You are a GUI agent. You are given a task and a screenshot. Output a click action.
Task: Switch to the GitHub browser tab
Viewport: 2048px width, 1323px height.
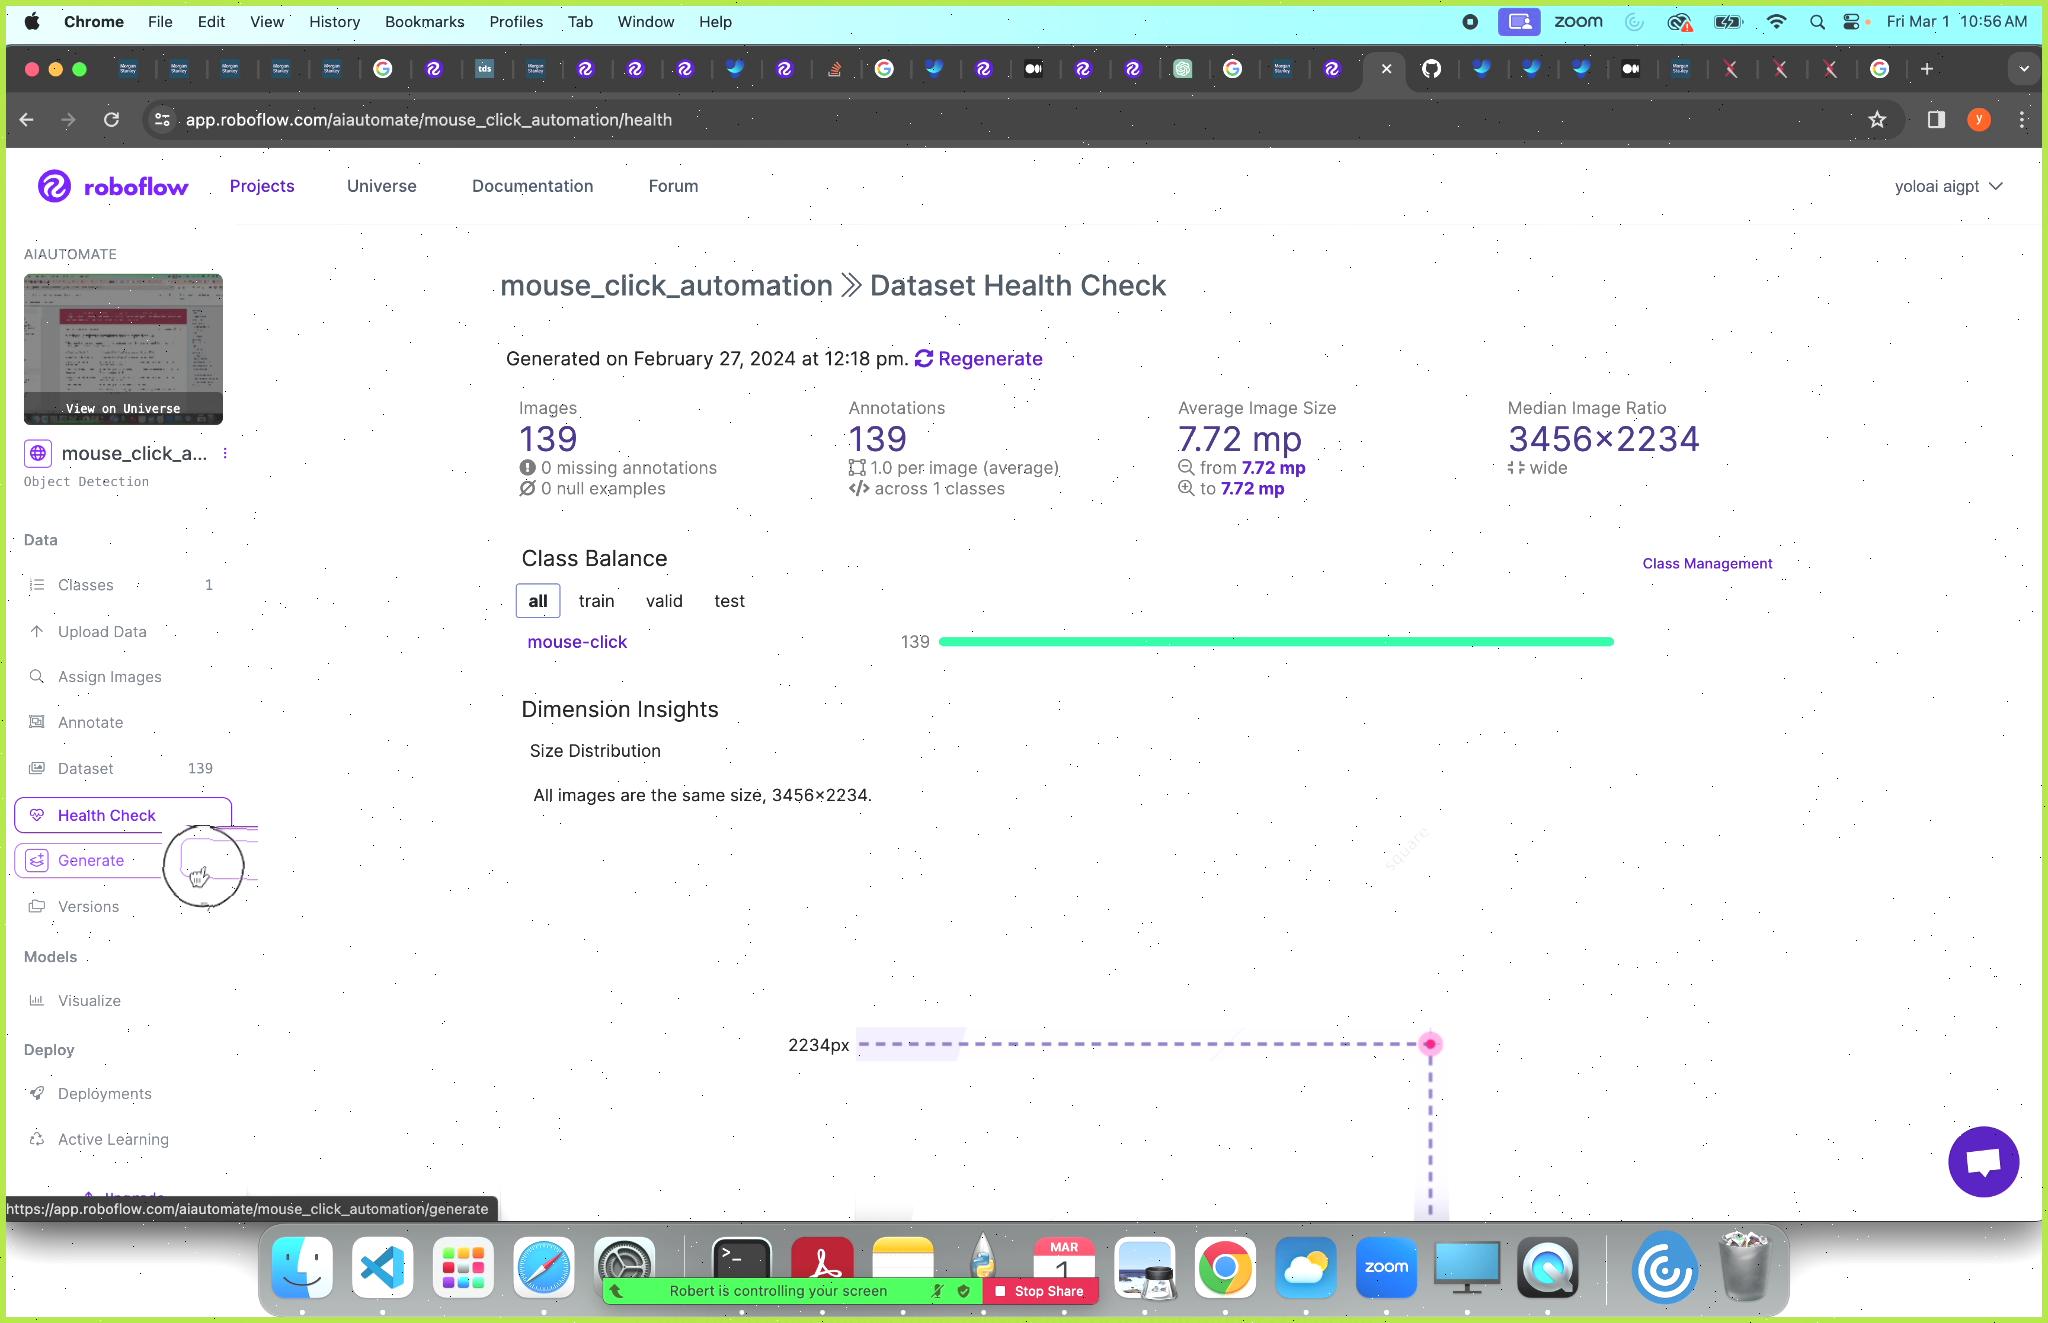click(1431, 69)
